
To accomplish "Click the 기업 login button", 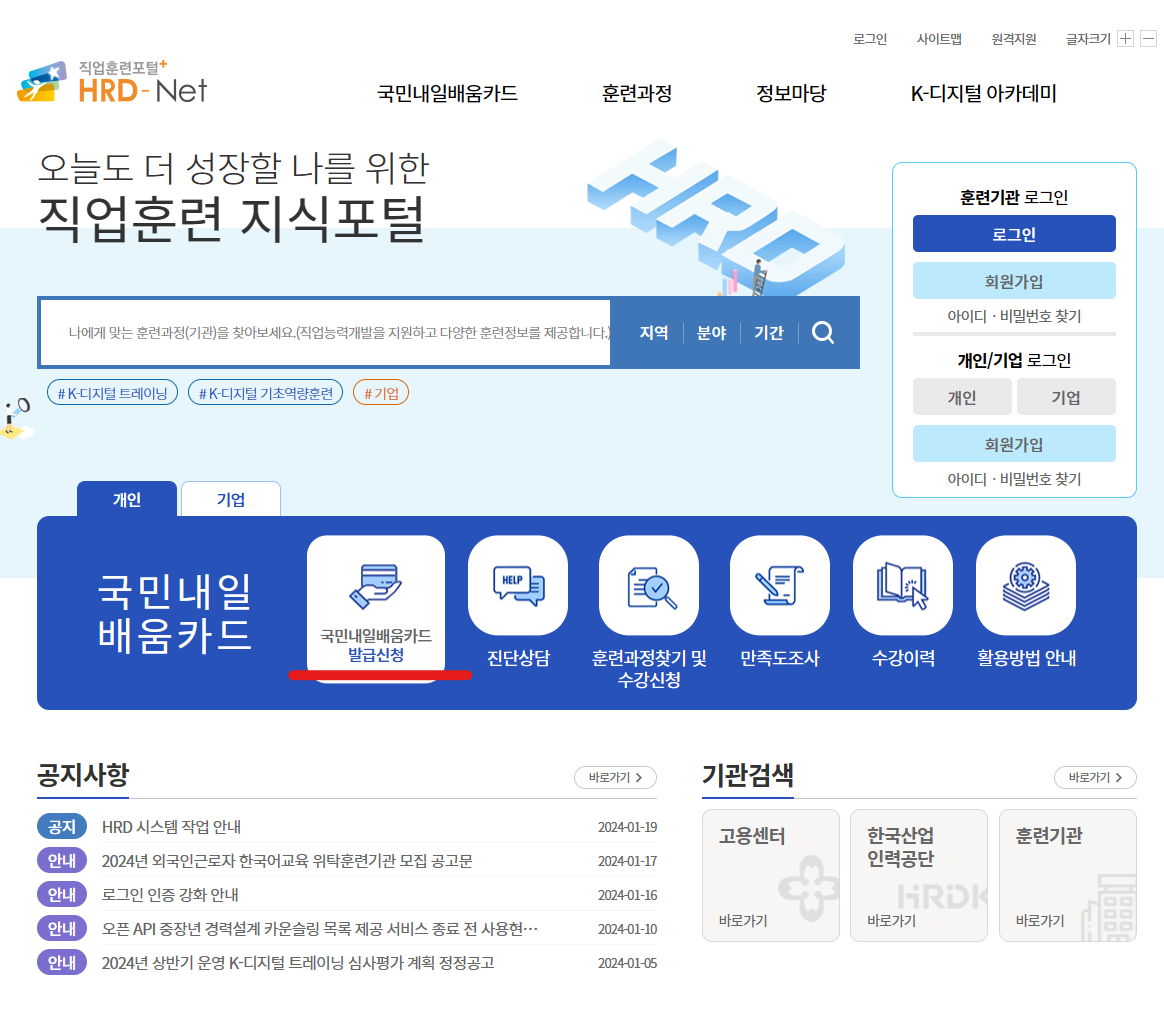I will point(1066,397).
